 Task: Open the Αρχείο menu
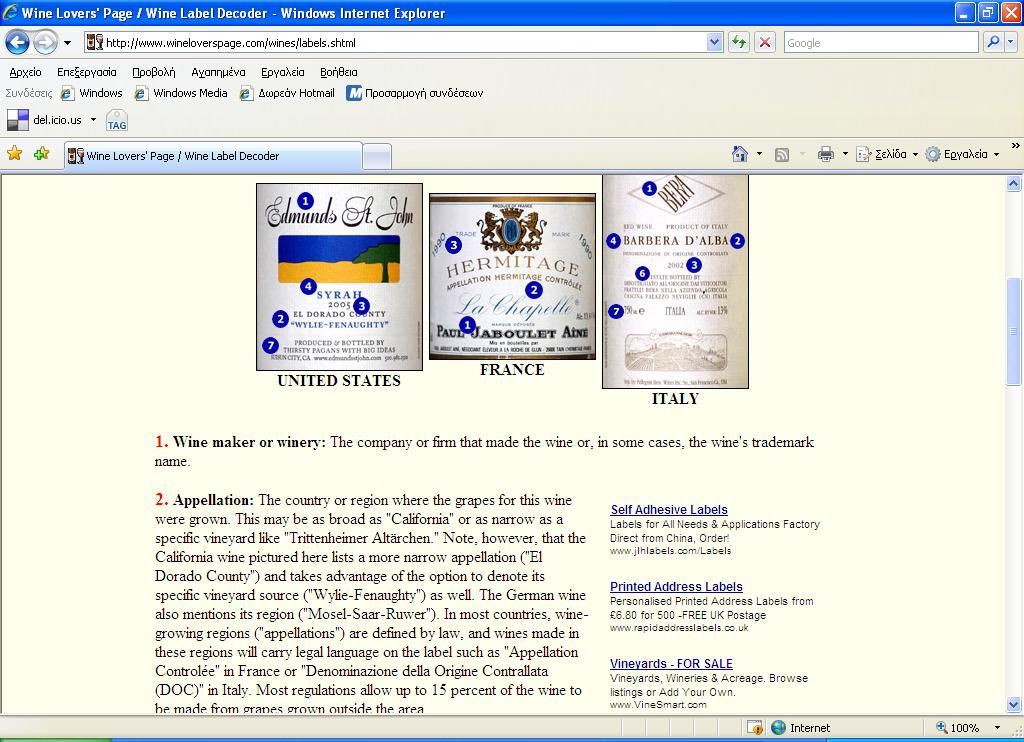25,73
